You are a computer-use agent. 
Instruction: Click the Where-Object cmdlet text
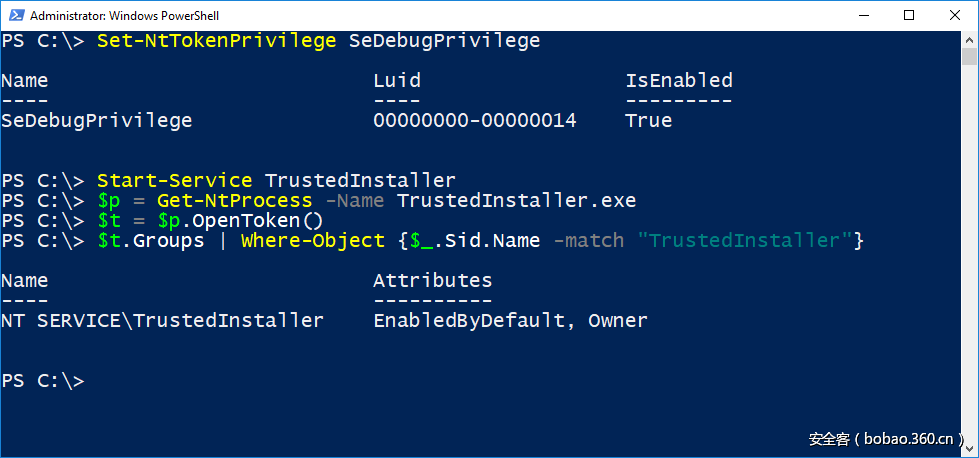pos(312,241)
